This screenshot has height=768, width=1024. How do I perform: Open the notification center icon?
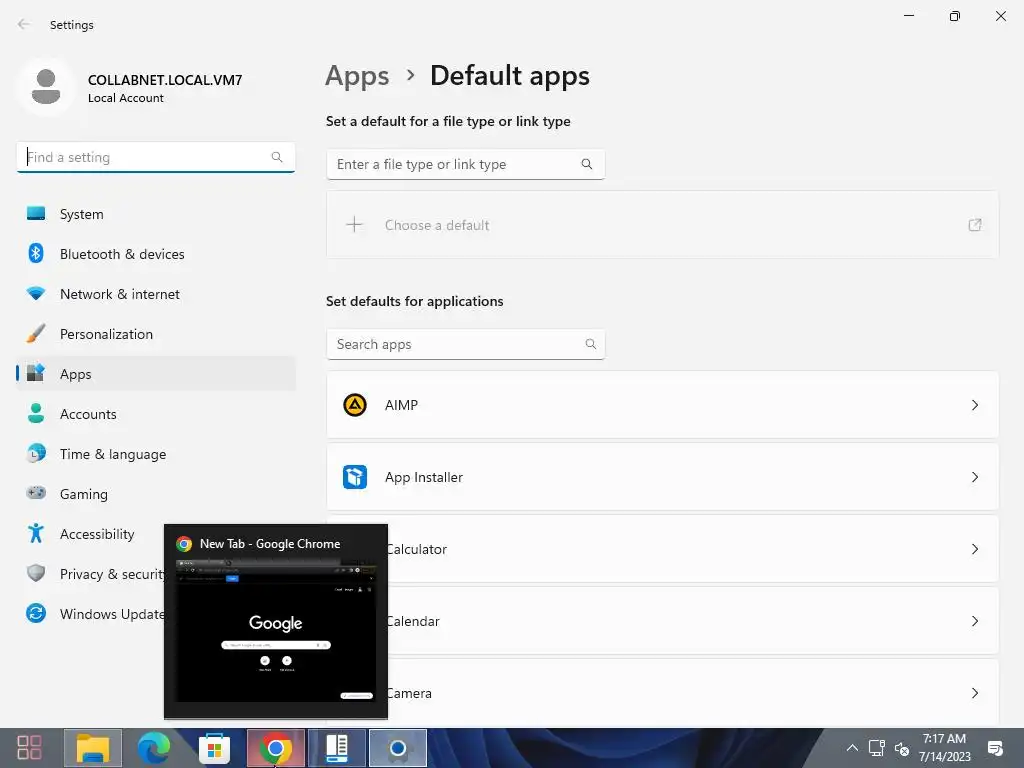[995, 748]
